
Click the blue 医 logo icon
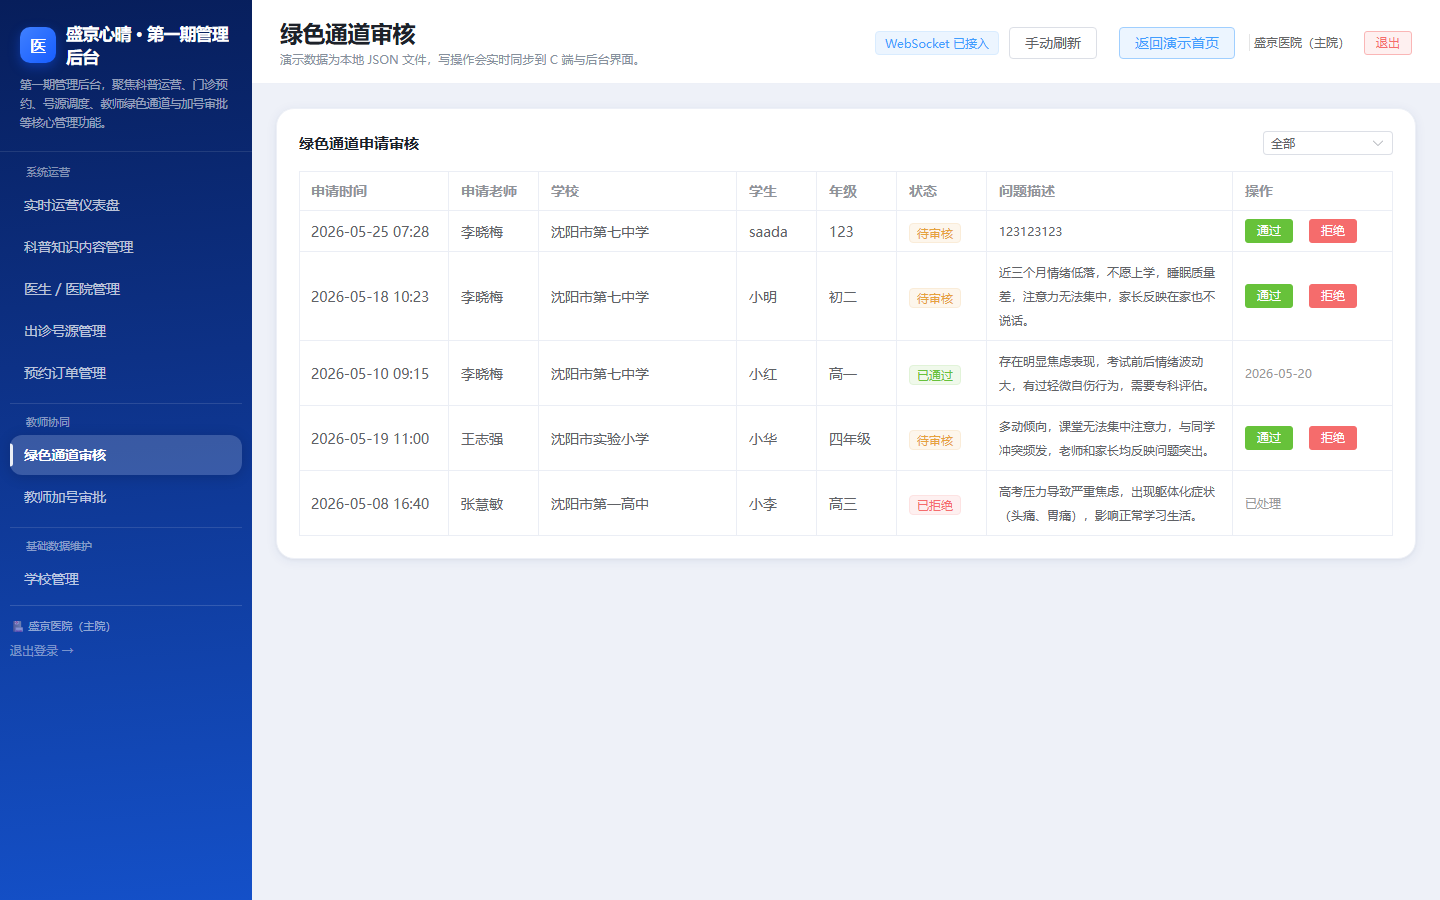click(38, 45)
